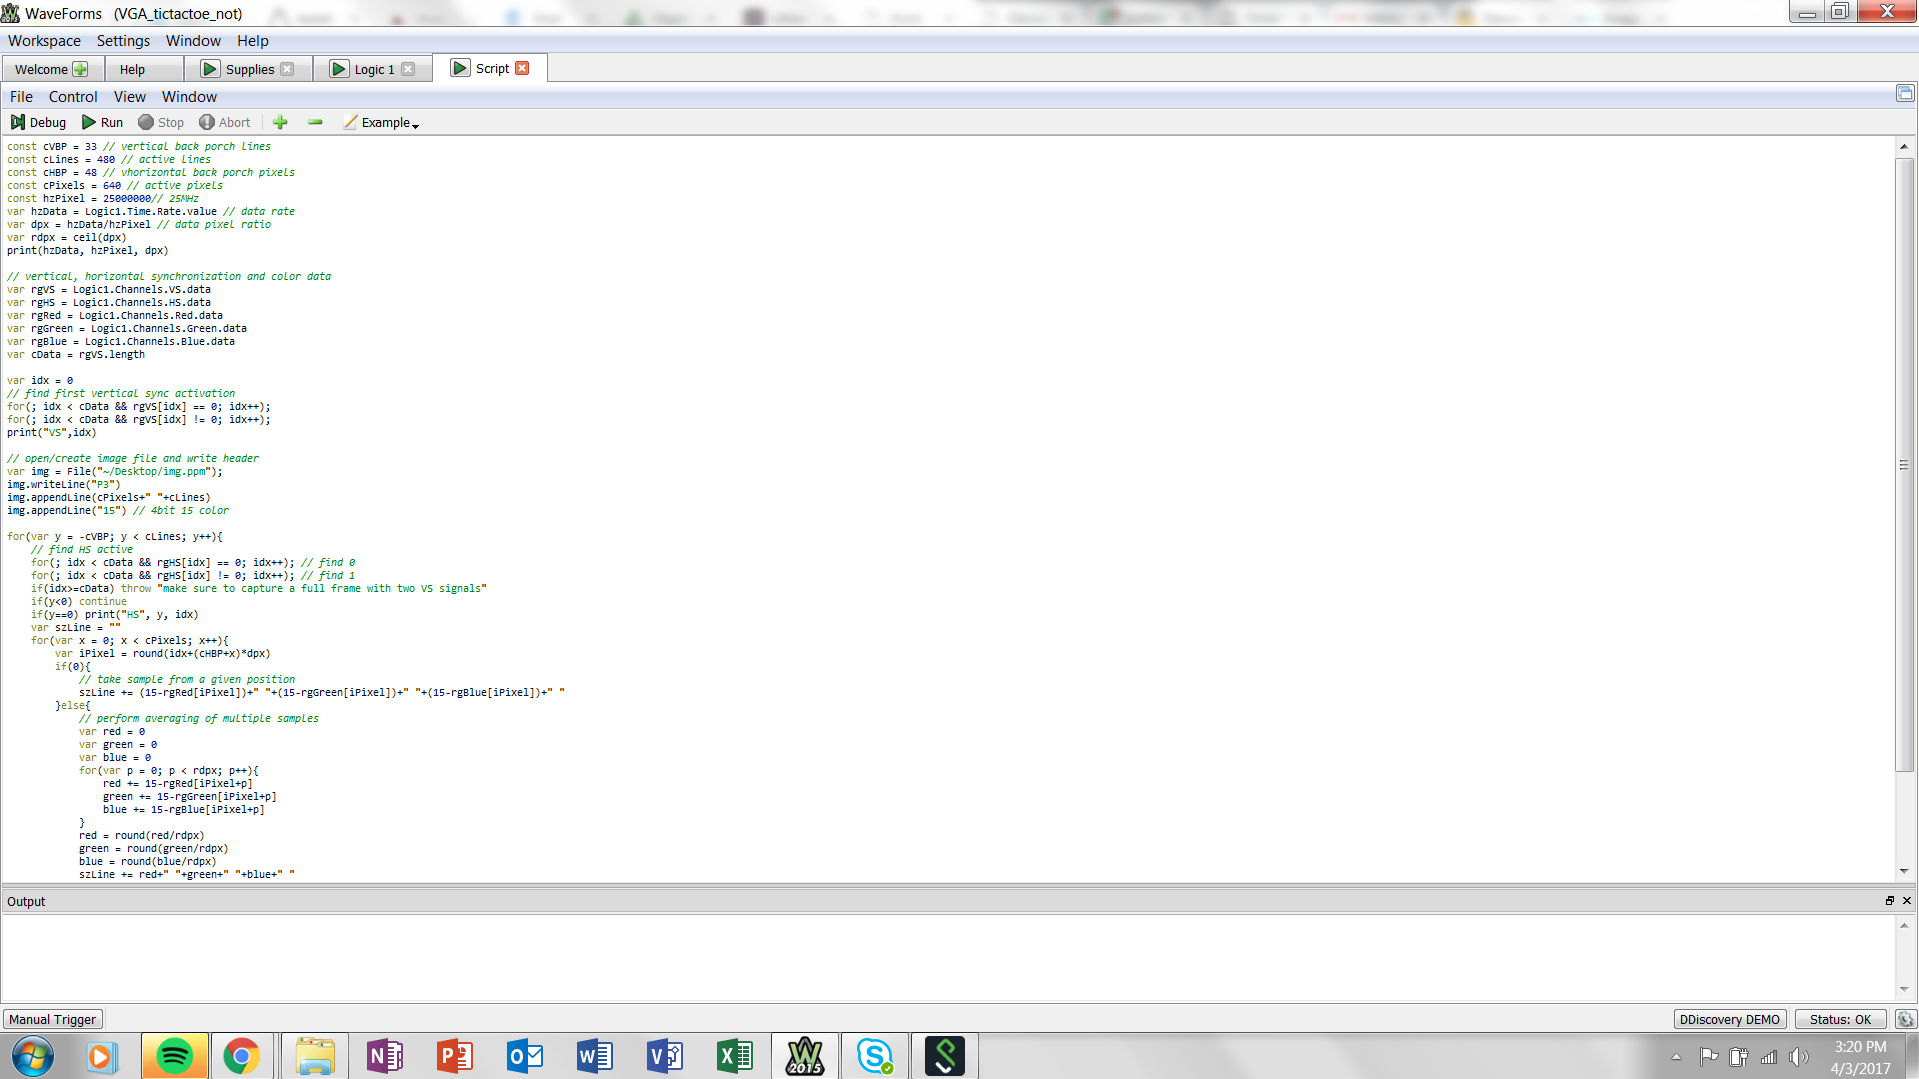Click the green minus zoom-out icon
The width and height of the screenshot is (1919, 1079).
click(315, 122)
